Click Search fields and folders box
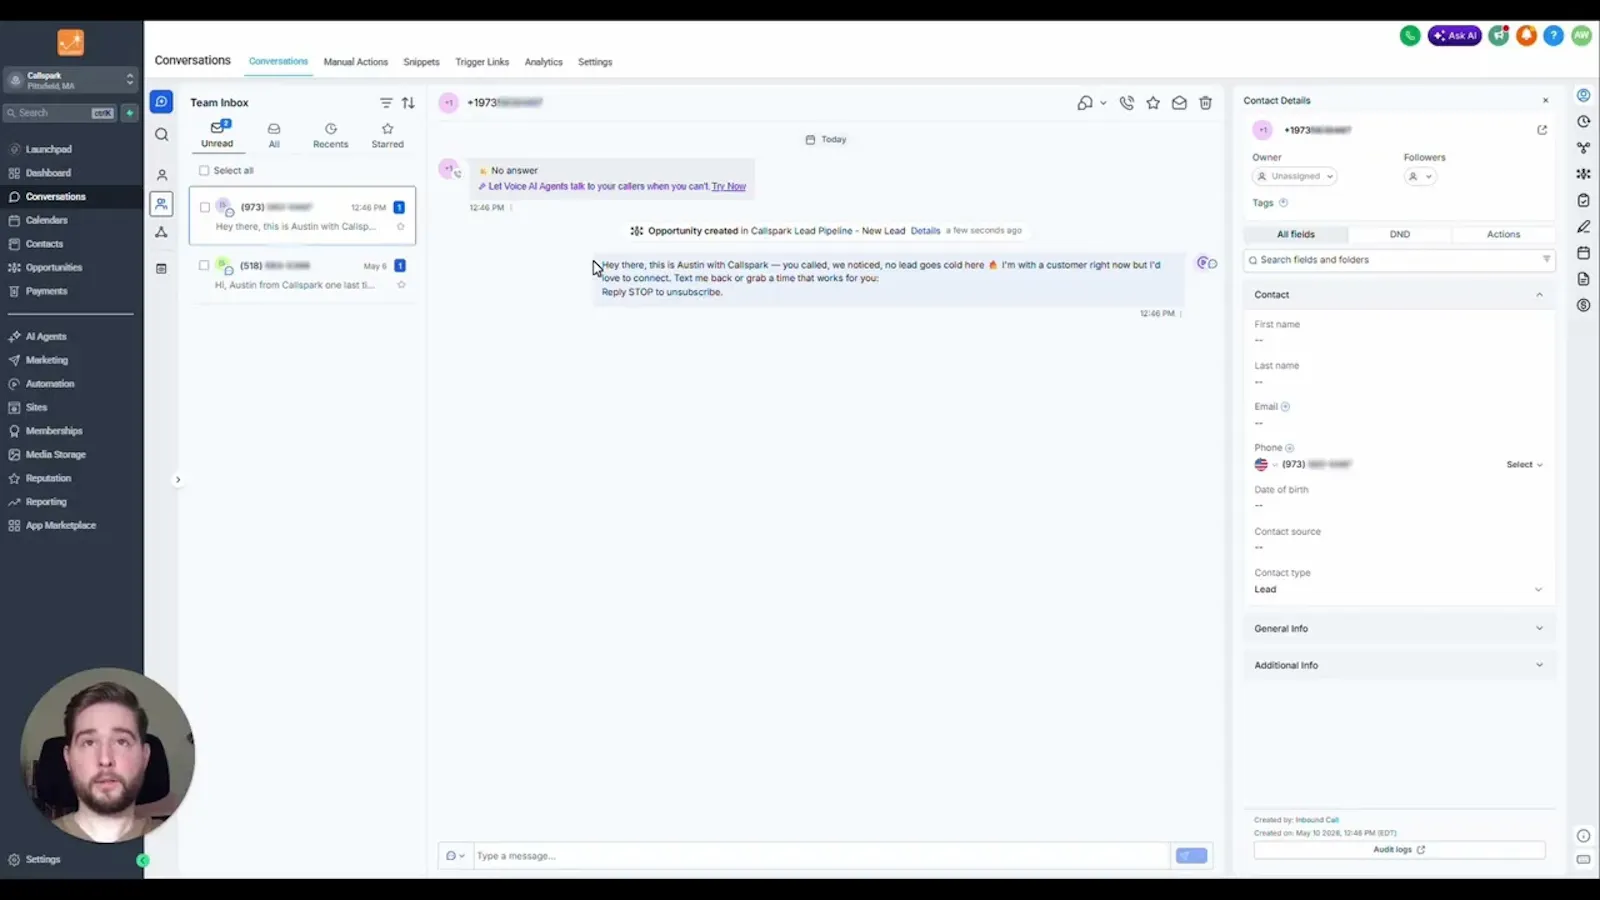The height and width of the screenshot is (900, 1600). 1399,260
